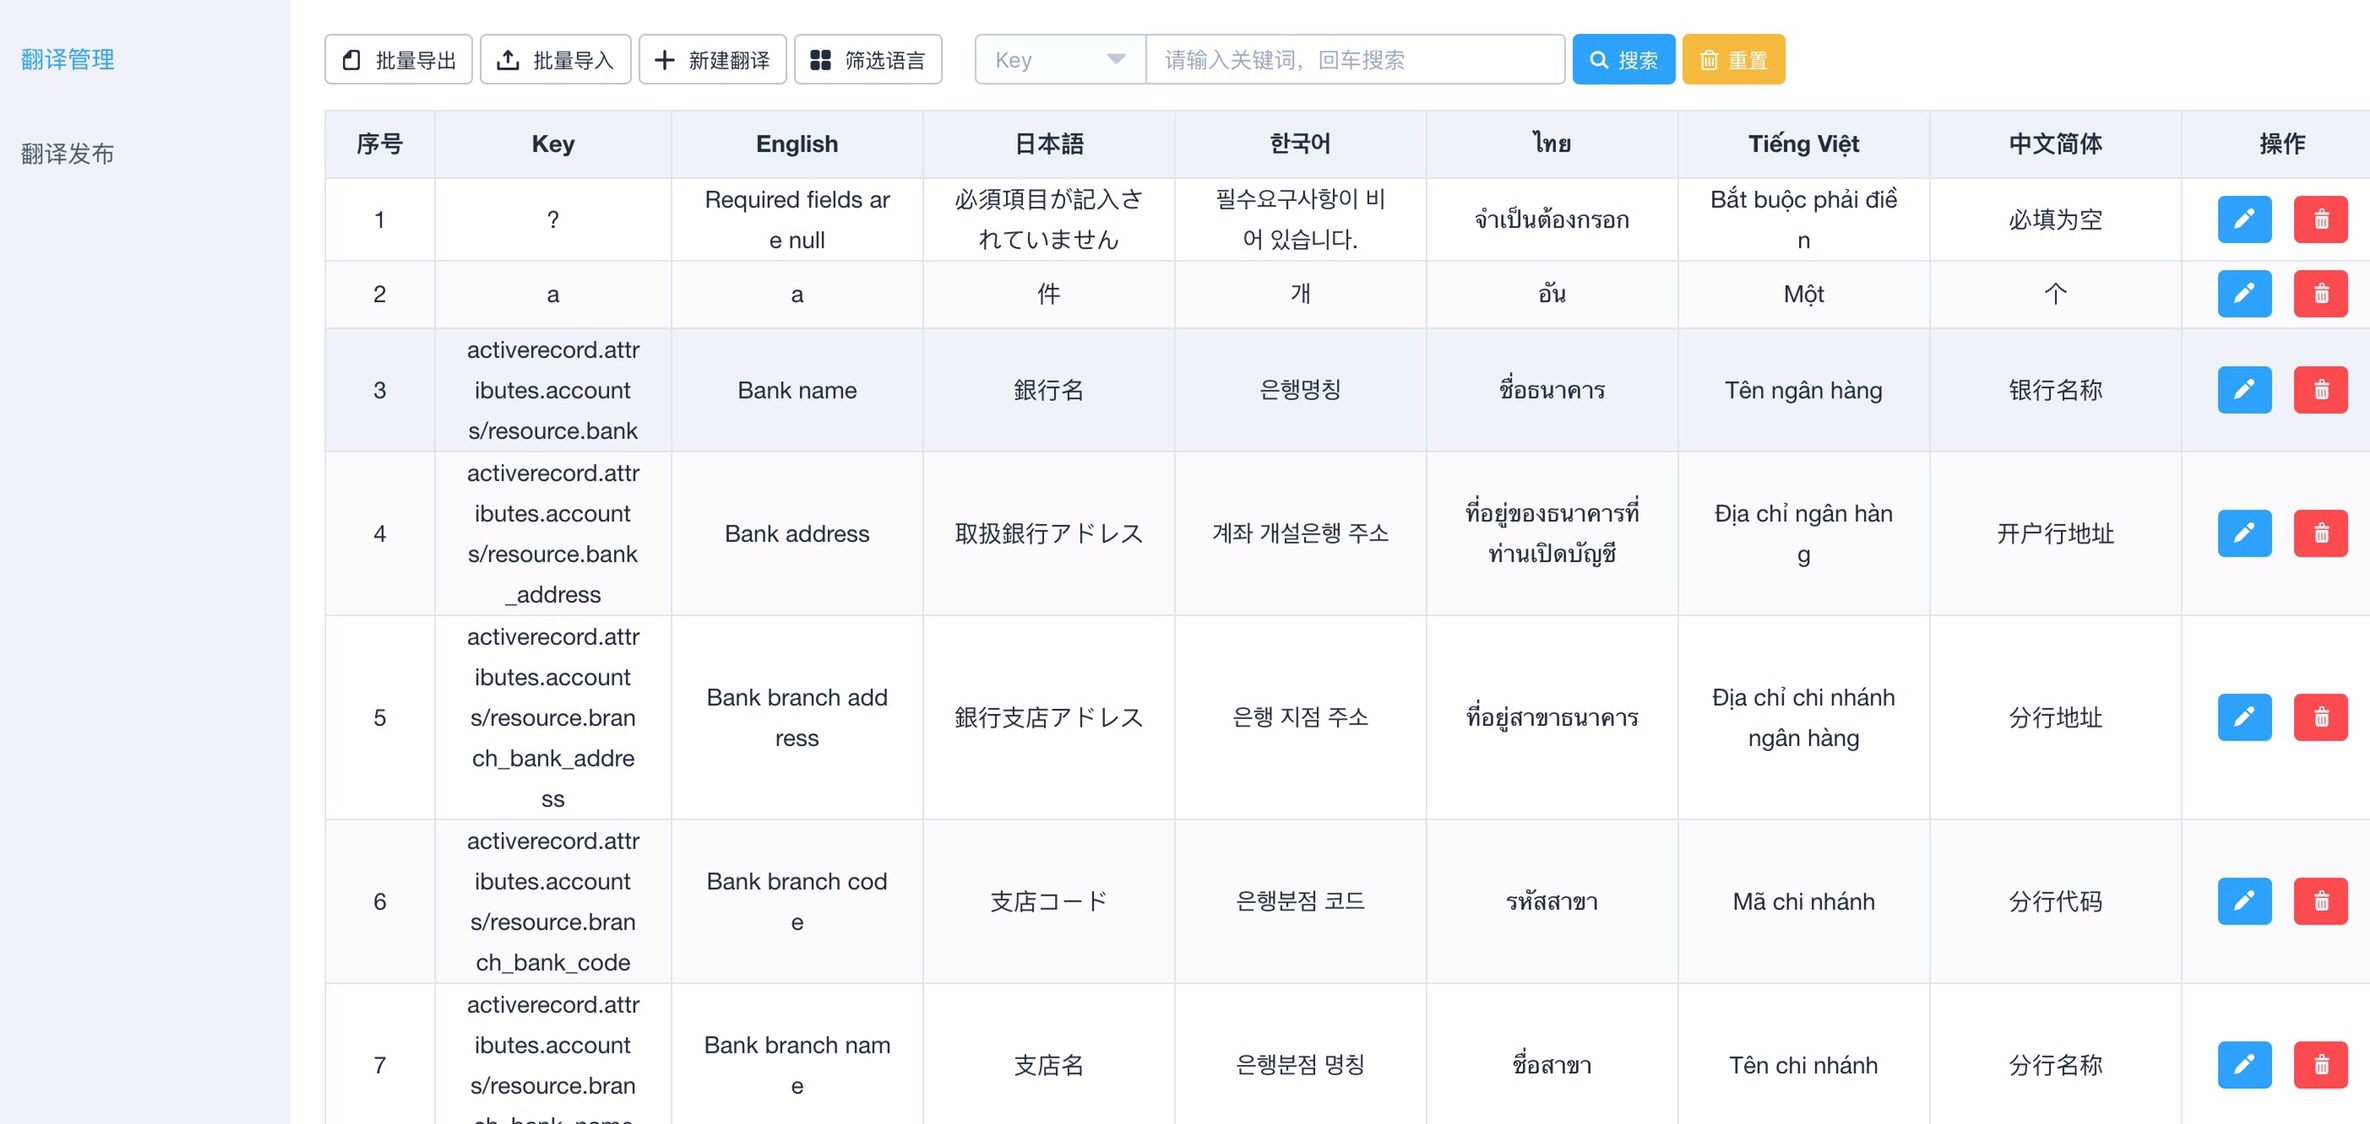Delete row 1 with the trash icon
The height and width of the screenshot is (1124, 2370).
click(2320, 219)
